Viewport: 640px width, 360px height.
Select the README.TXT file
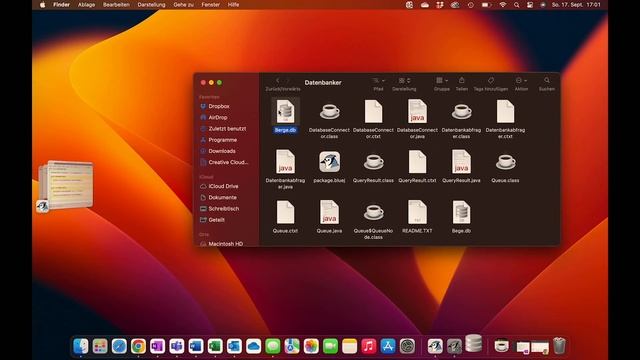[417, 212]
